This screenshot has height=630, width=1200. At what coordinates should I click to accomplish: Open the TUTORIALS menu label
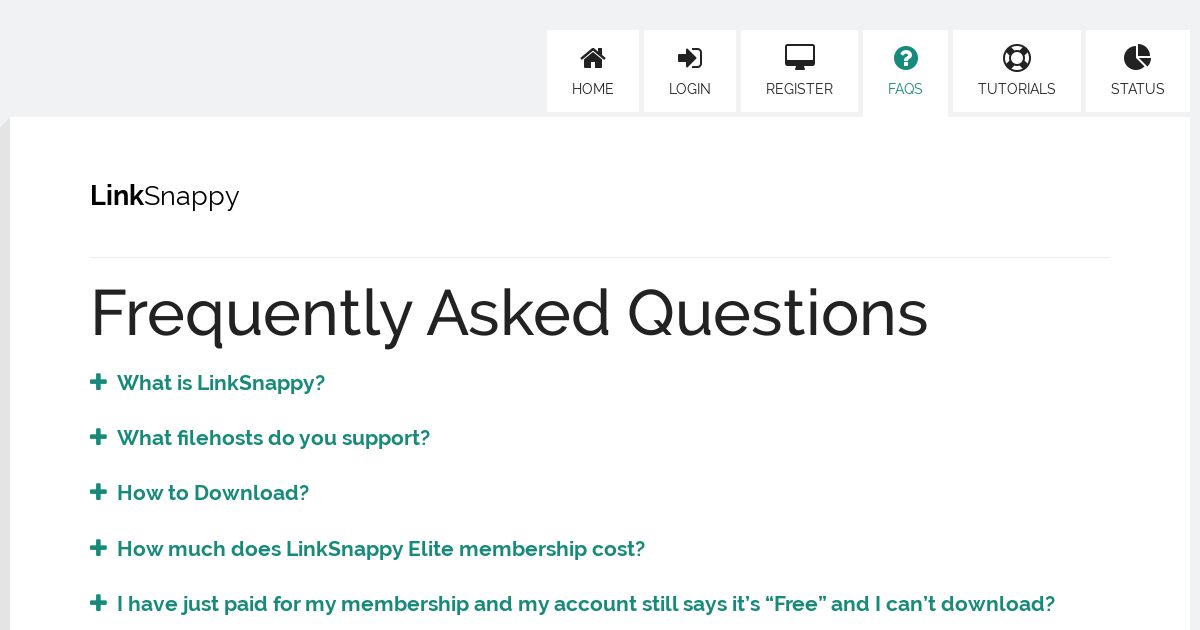pos(1017,89)
